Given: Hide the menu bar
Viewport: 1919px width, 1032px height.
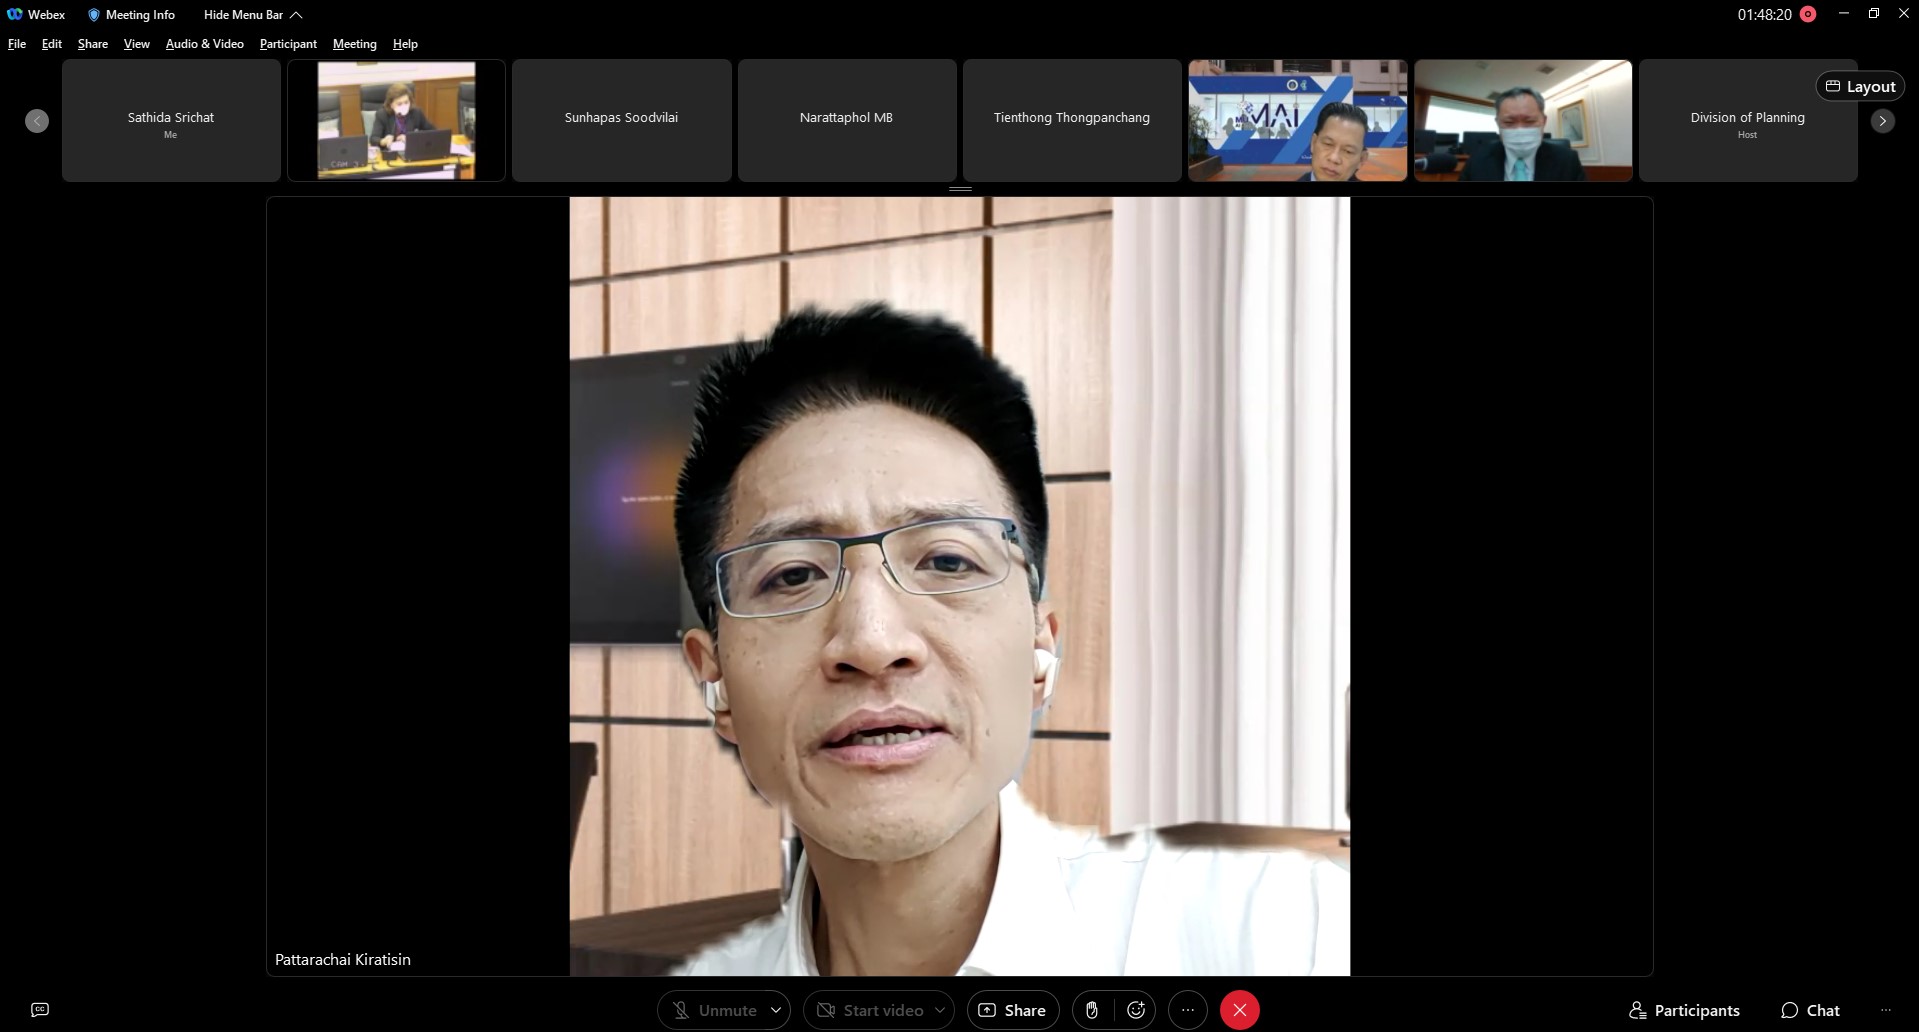Looking at the screenshot, I should click(252, 15).
